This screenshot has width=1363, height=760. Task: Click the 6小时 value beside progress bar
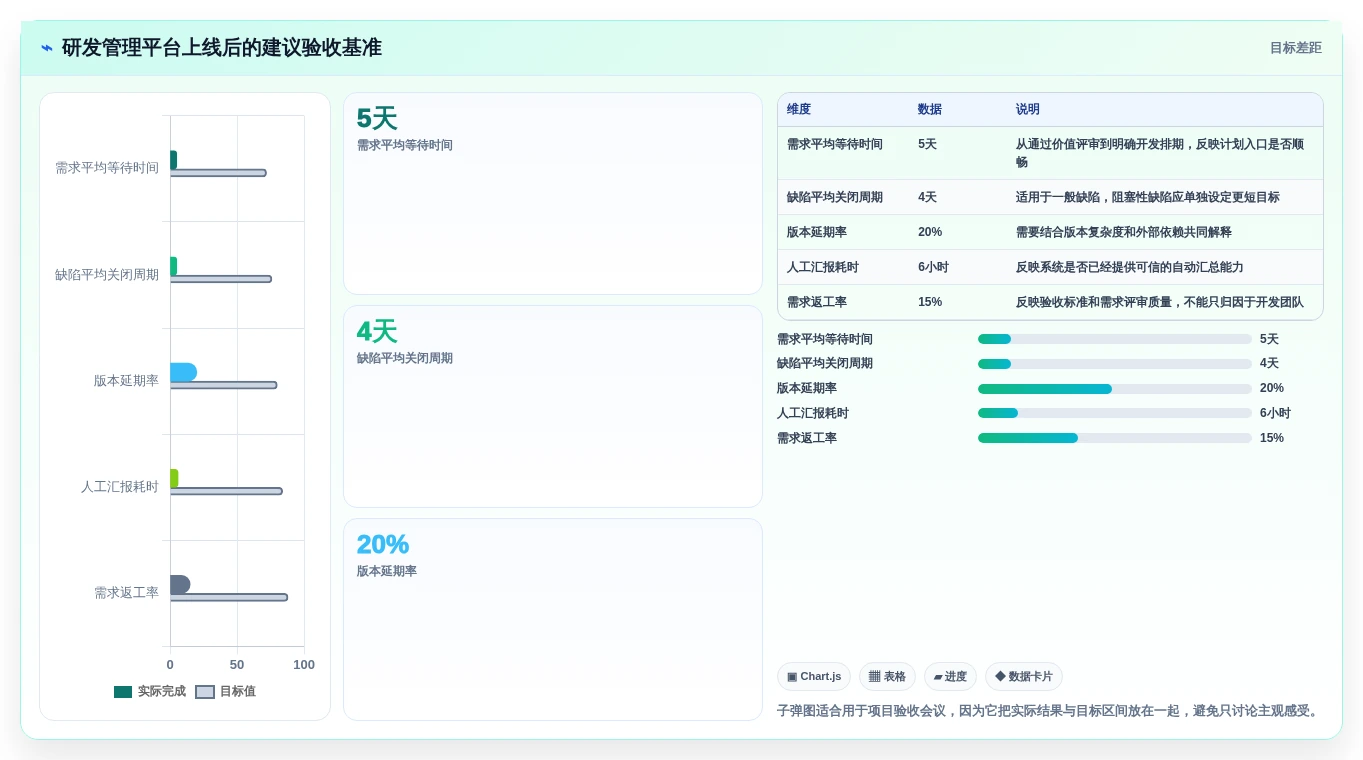[1275, 413]
